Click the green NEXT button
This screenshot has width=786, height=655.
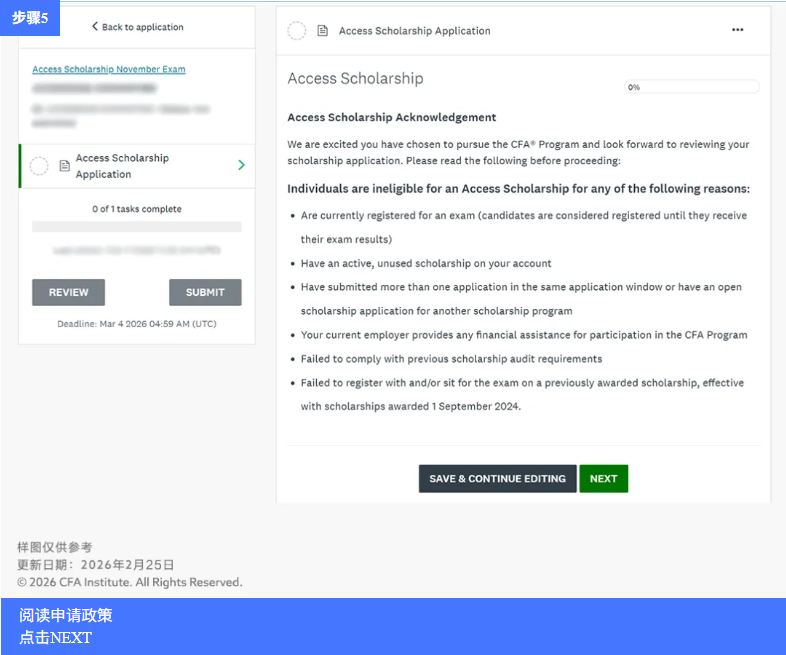[603, 479]
